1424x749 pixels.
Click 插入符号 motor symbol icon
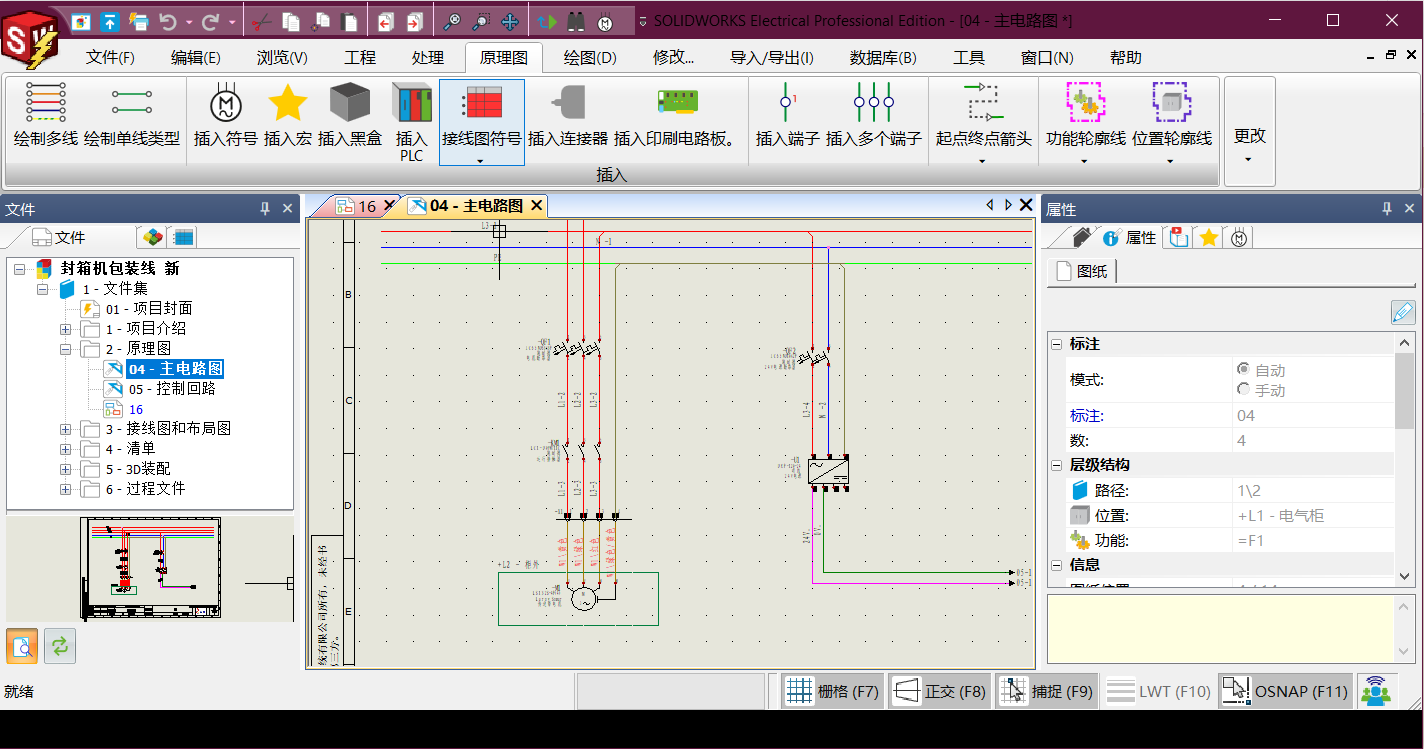click(x=226, y=103)
